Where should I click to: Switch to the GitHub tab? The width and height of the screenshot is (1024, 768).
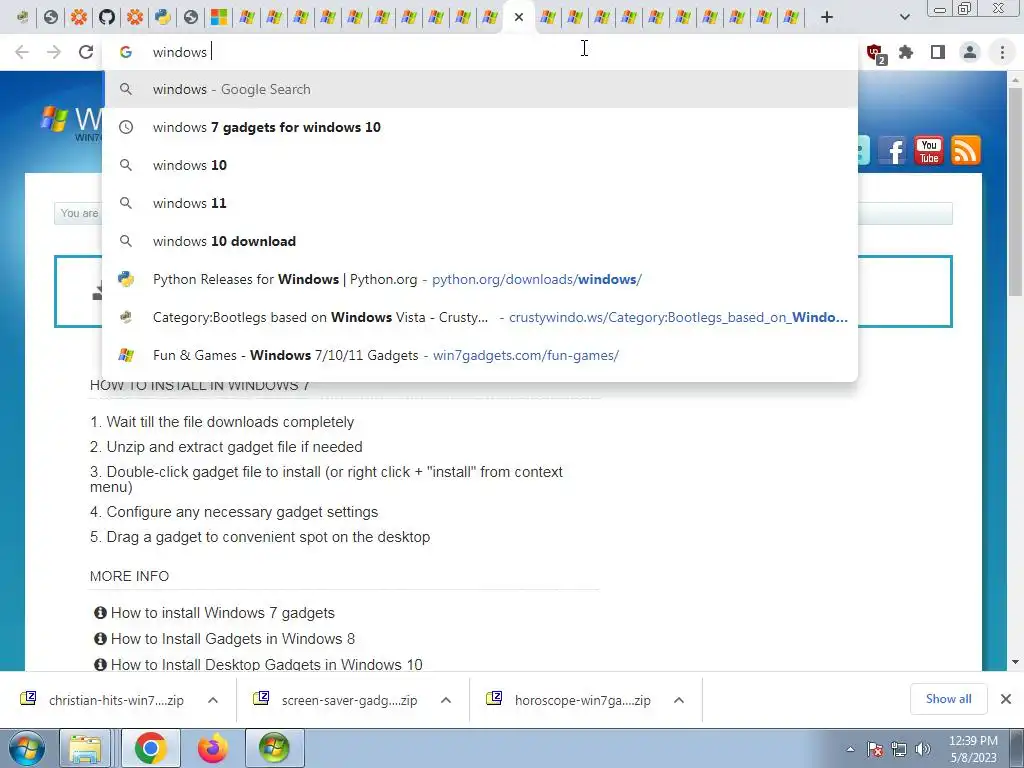[x=106, y=17]
